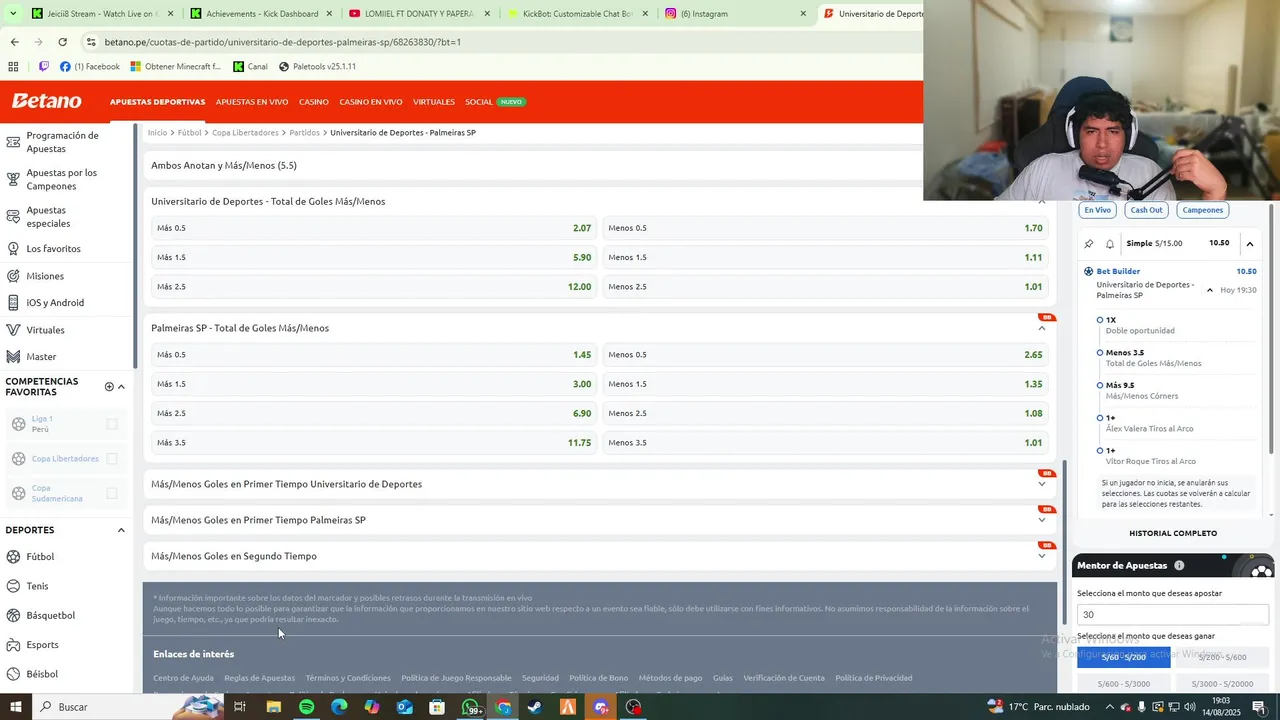Open the Copa Libertadores breadcrumb link
The height and width of the screenshot is (720, 1280).
coord(245,133)
